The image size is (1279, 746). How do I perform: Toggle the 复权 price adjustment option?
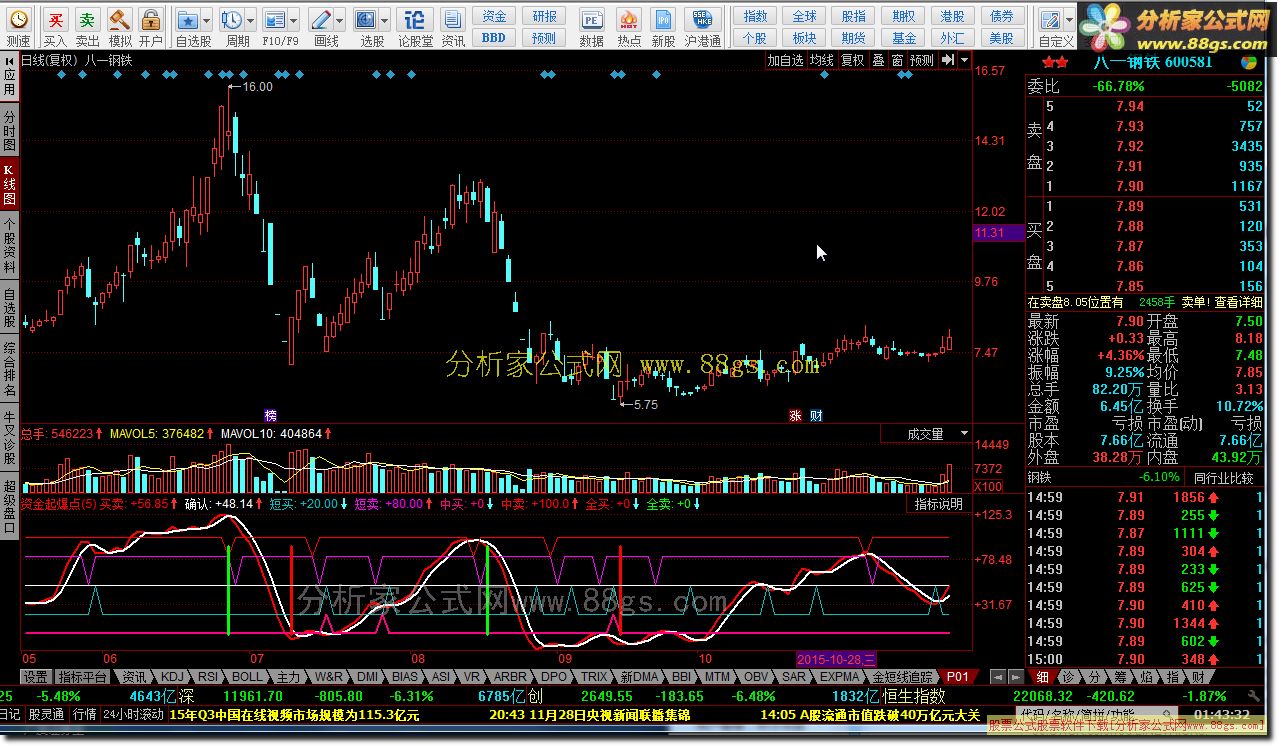(852, 60)
